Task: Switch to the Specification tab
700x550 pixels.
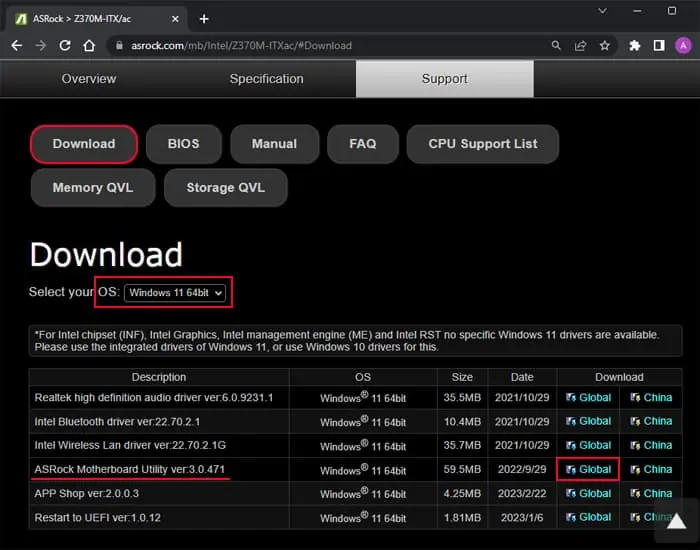Action: pyautogui.click(x=266, y=79)
